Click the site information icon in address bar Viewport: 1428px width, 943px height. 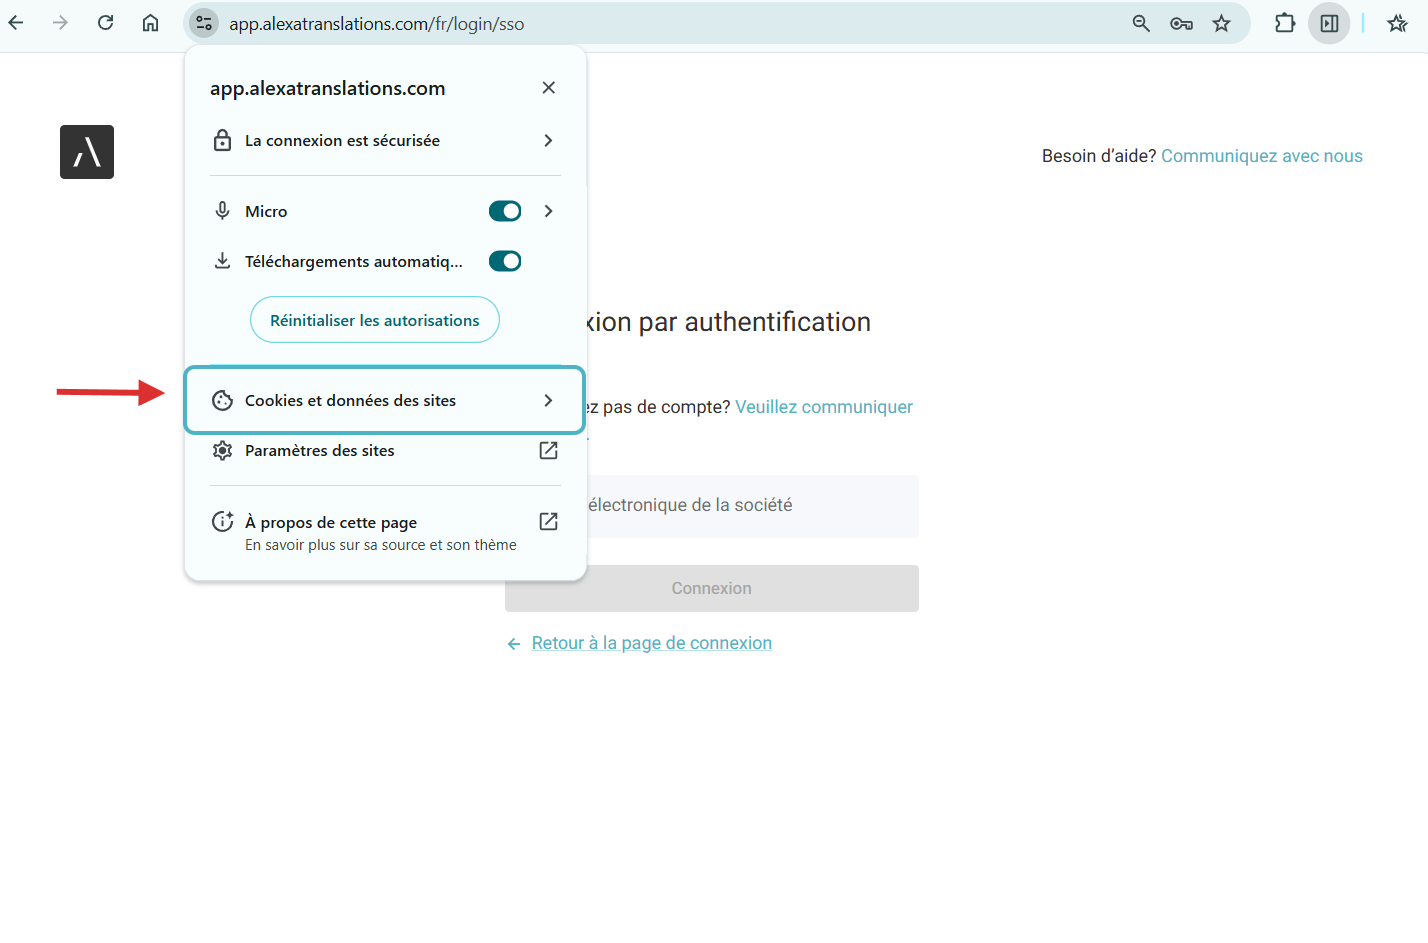pos(204,23)
